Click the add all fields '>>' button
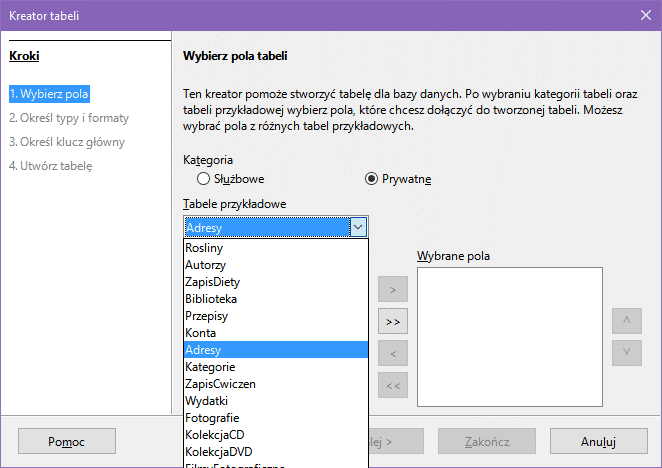The image size is (662, 468). [x=392, y=322]
